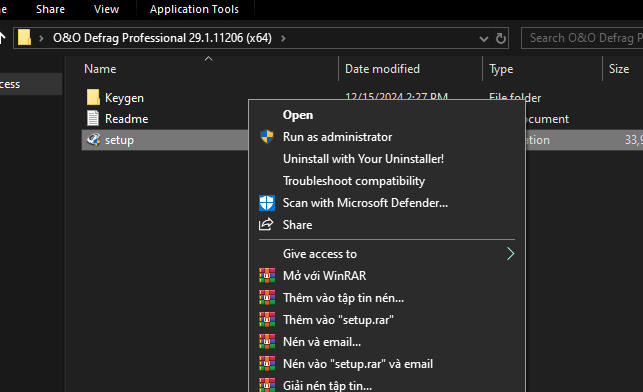Refresh the folder with the reload icon

pos(500,39)
